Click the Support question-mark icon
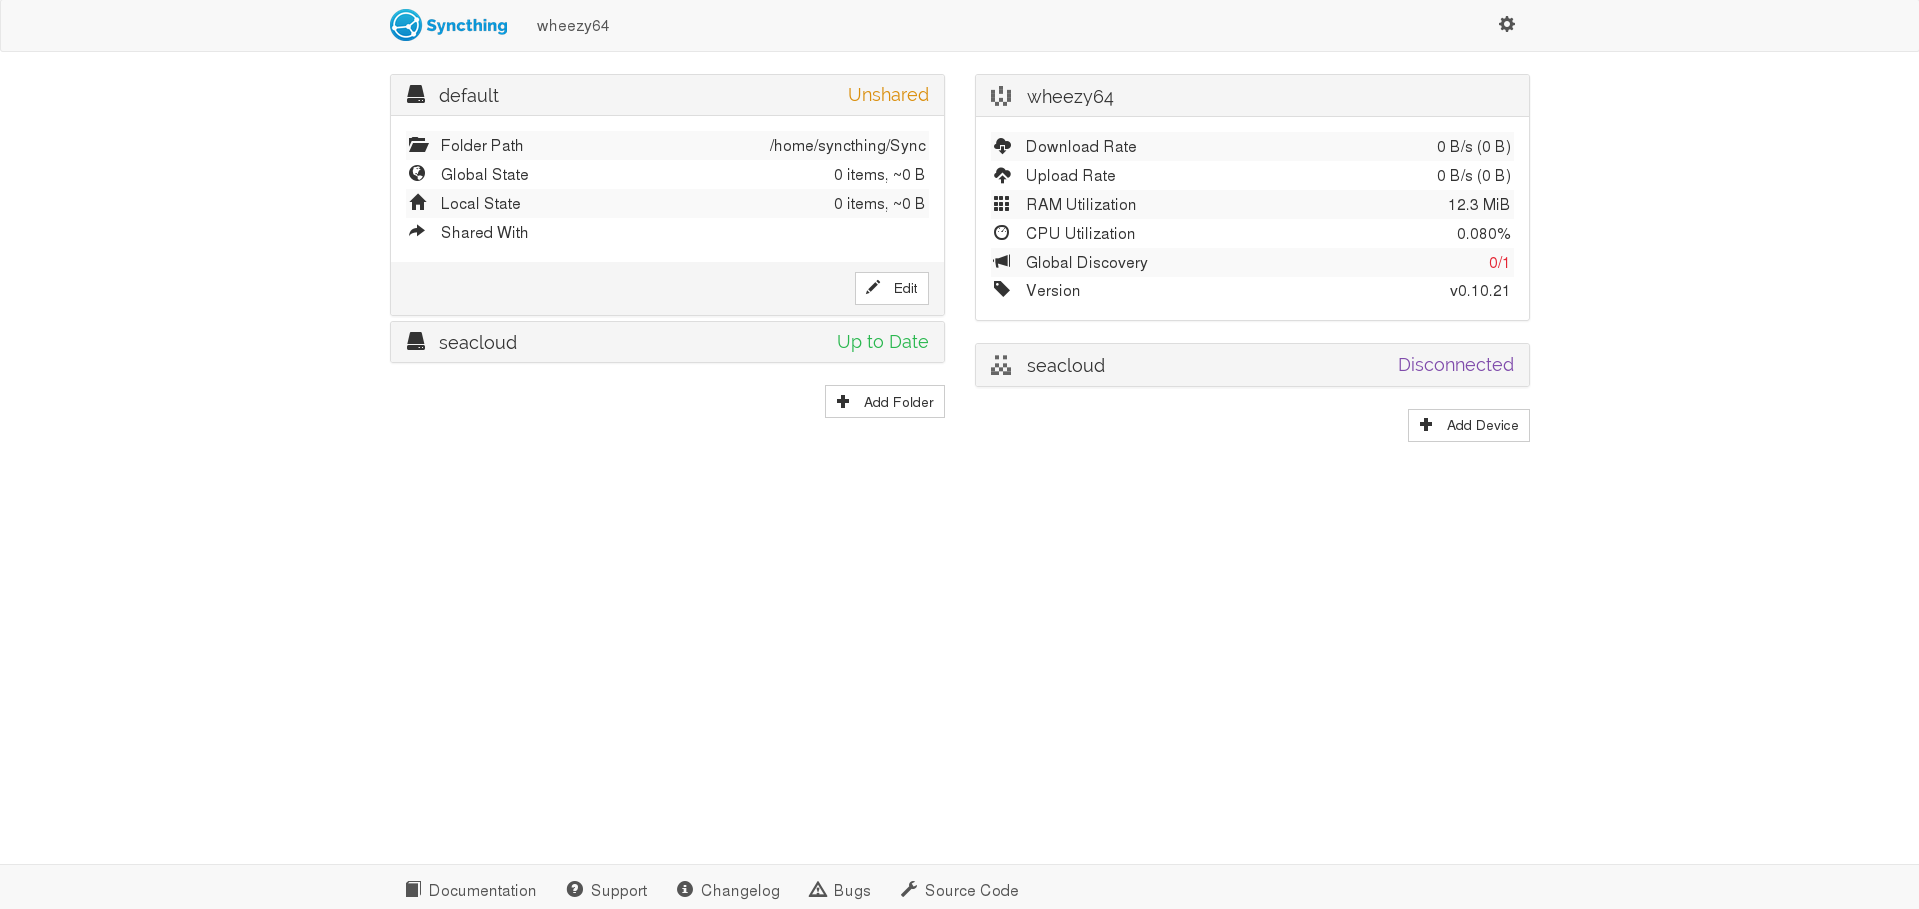Image resolution: width=1919 pixels, height=909 pixels. coord(575,889)
